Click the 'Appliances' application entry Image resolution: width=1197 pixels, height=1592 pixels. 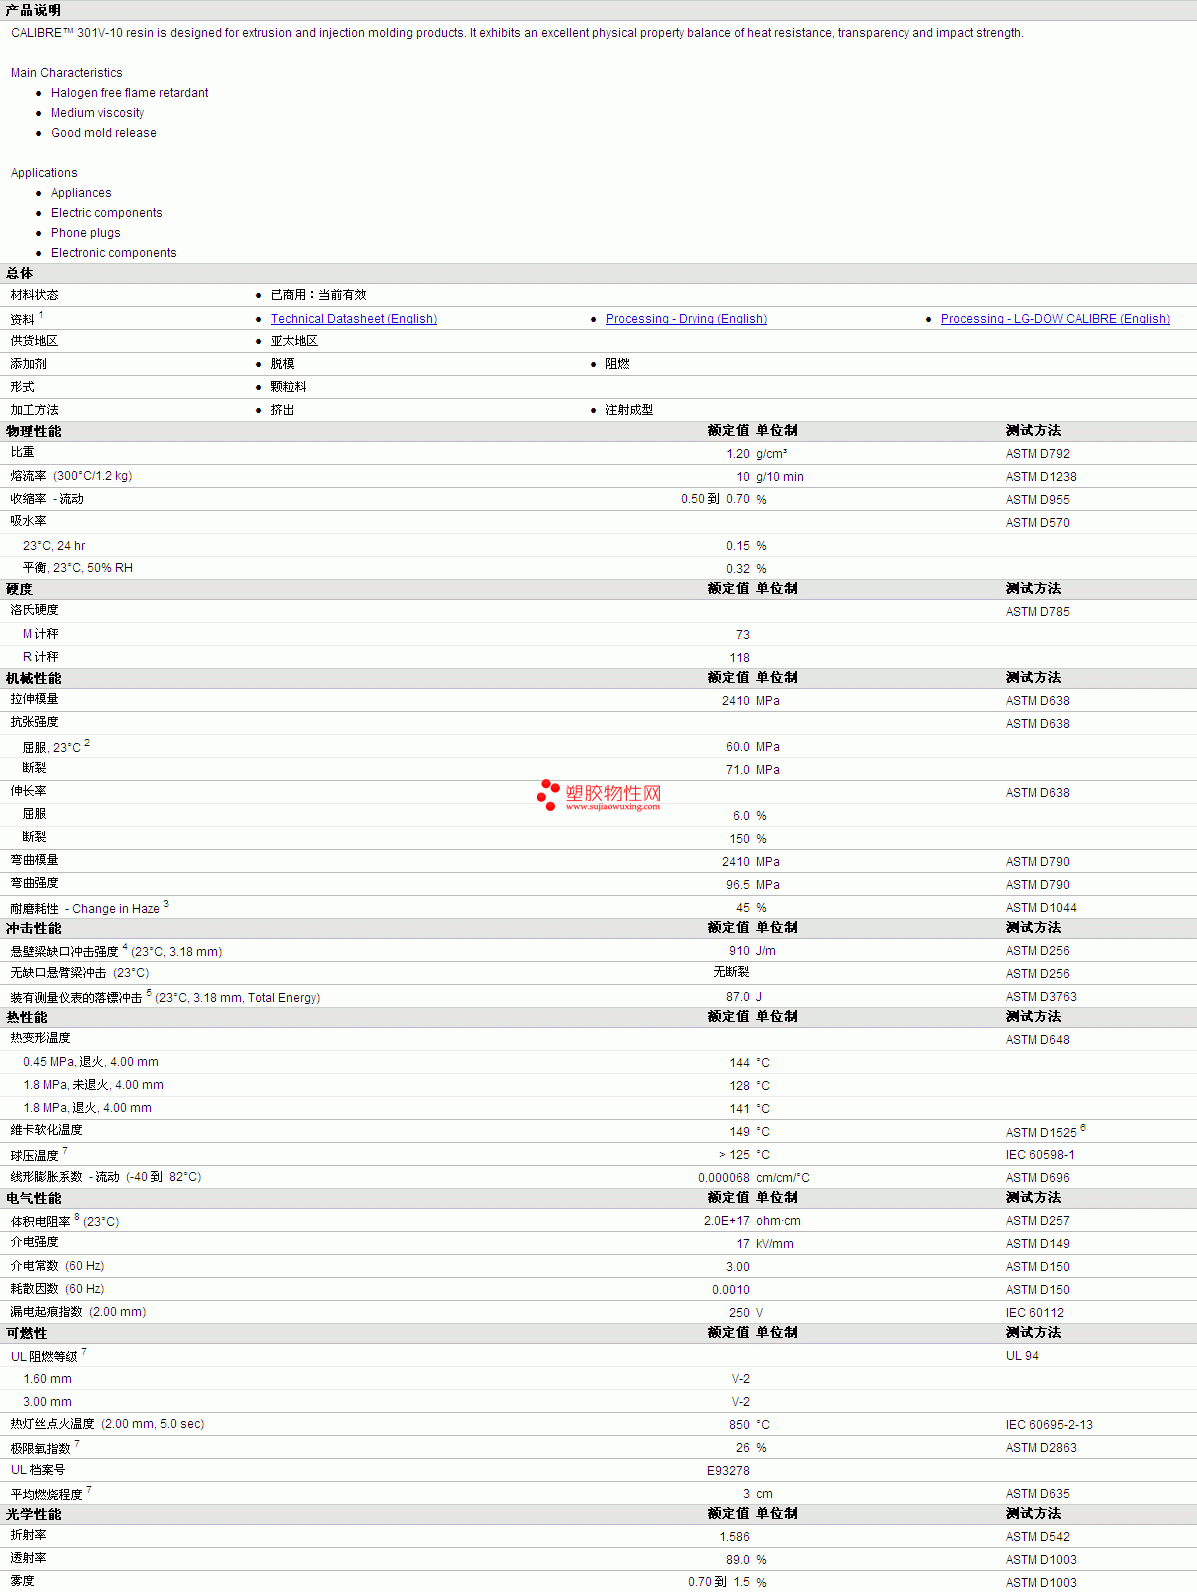81,193
